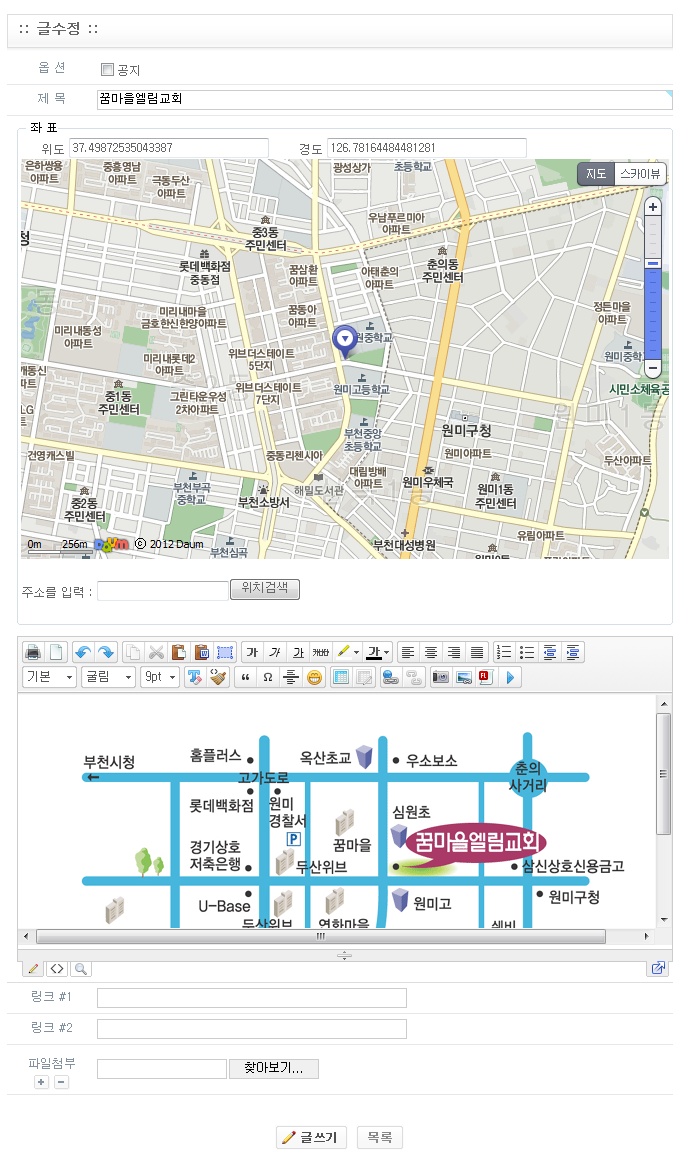Open the 굴림 font dropdown
This screenshot has width=691, height=1165.
[108, 677]
